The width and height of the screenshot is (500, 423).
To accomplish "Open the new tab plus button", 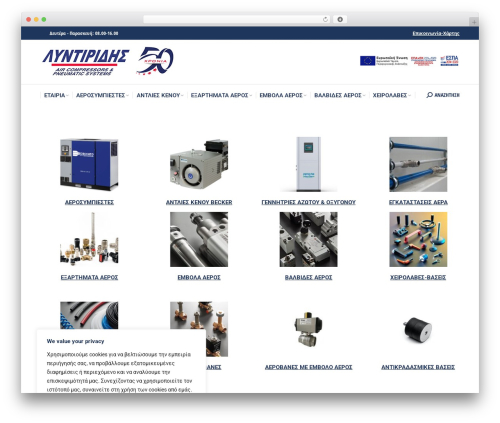I will point(474,22).
